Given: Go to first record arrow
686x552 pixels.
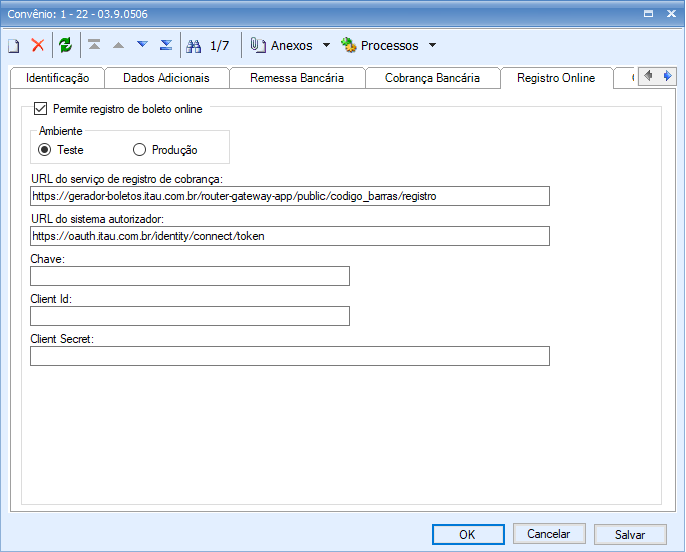Looking at the screenshot, I should click(94, 45).
